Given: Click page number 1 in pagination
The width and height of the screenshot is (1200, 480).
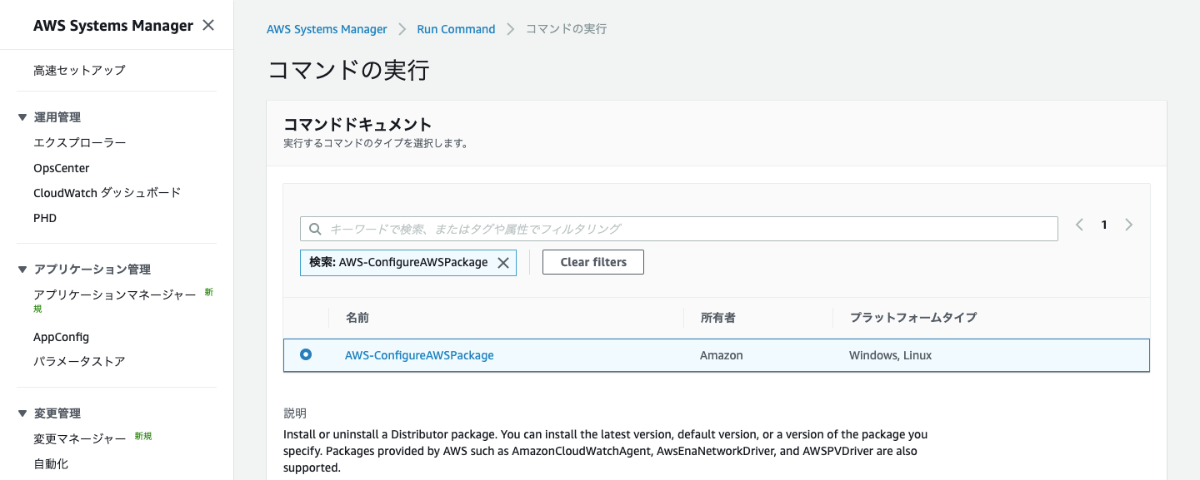Looking at the screenshot, I should coord(1104,225).
